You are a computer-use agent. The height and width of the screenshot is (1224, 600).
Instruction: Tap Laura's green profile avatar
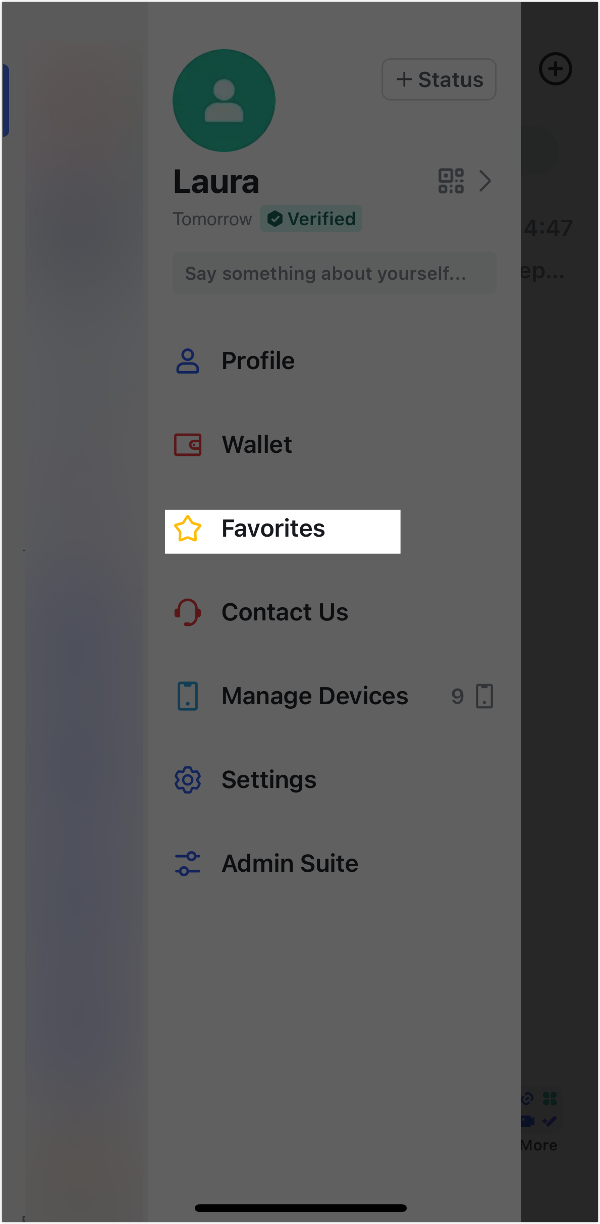[224, 100]
